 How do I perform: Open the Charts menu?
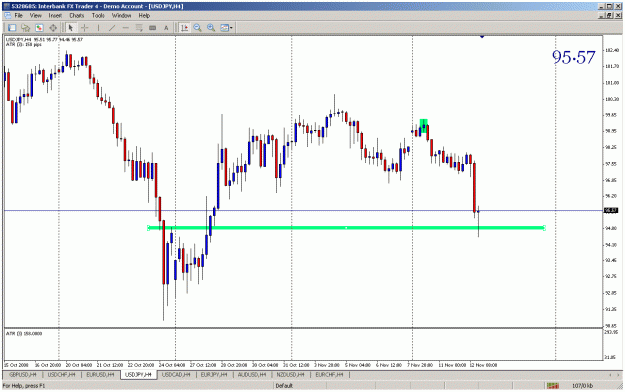[x=77, y=16]
